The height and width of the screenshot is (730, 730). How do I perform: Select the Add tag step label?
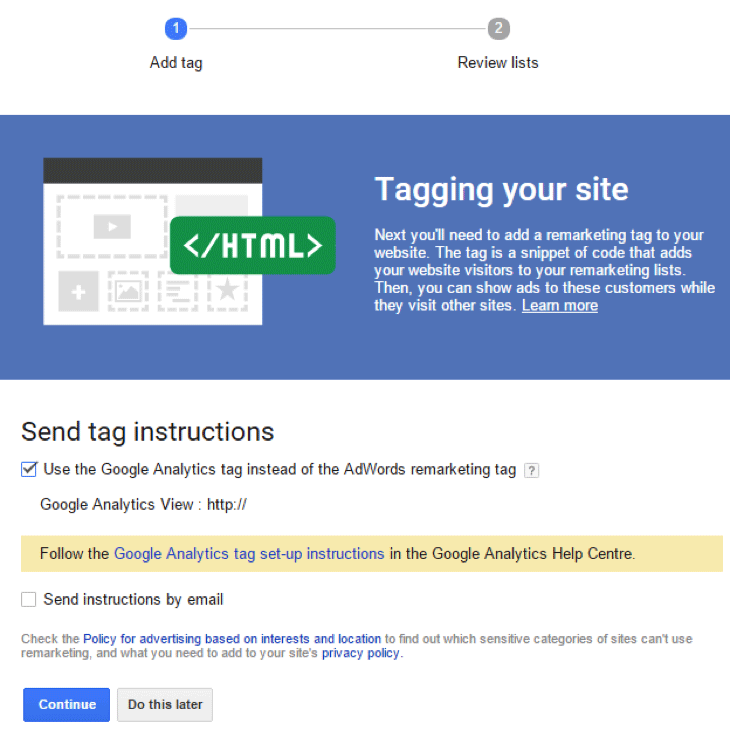pyautogui.click(x=176, y=63)
